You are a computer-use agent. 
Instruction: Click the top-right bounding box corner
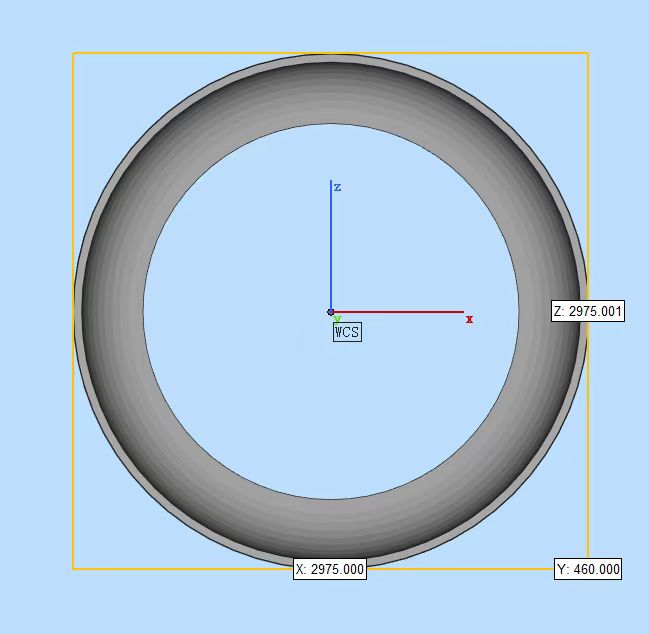[588, 53]
